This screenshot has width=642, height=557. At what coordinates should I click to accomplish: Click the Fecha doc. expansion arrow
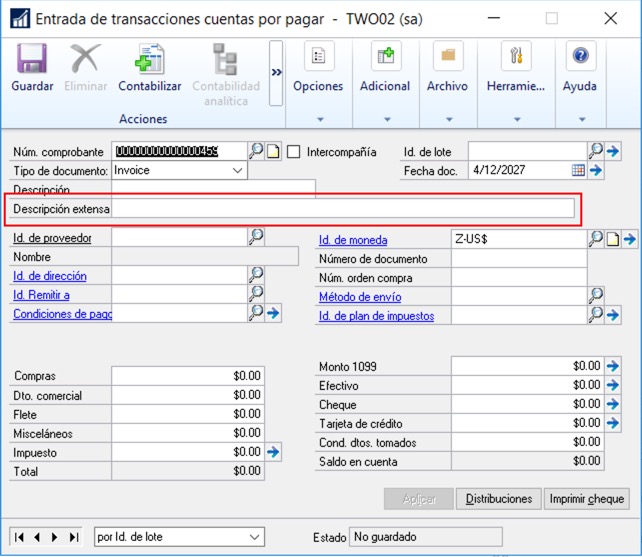(x=596, y=170)
